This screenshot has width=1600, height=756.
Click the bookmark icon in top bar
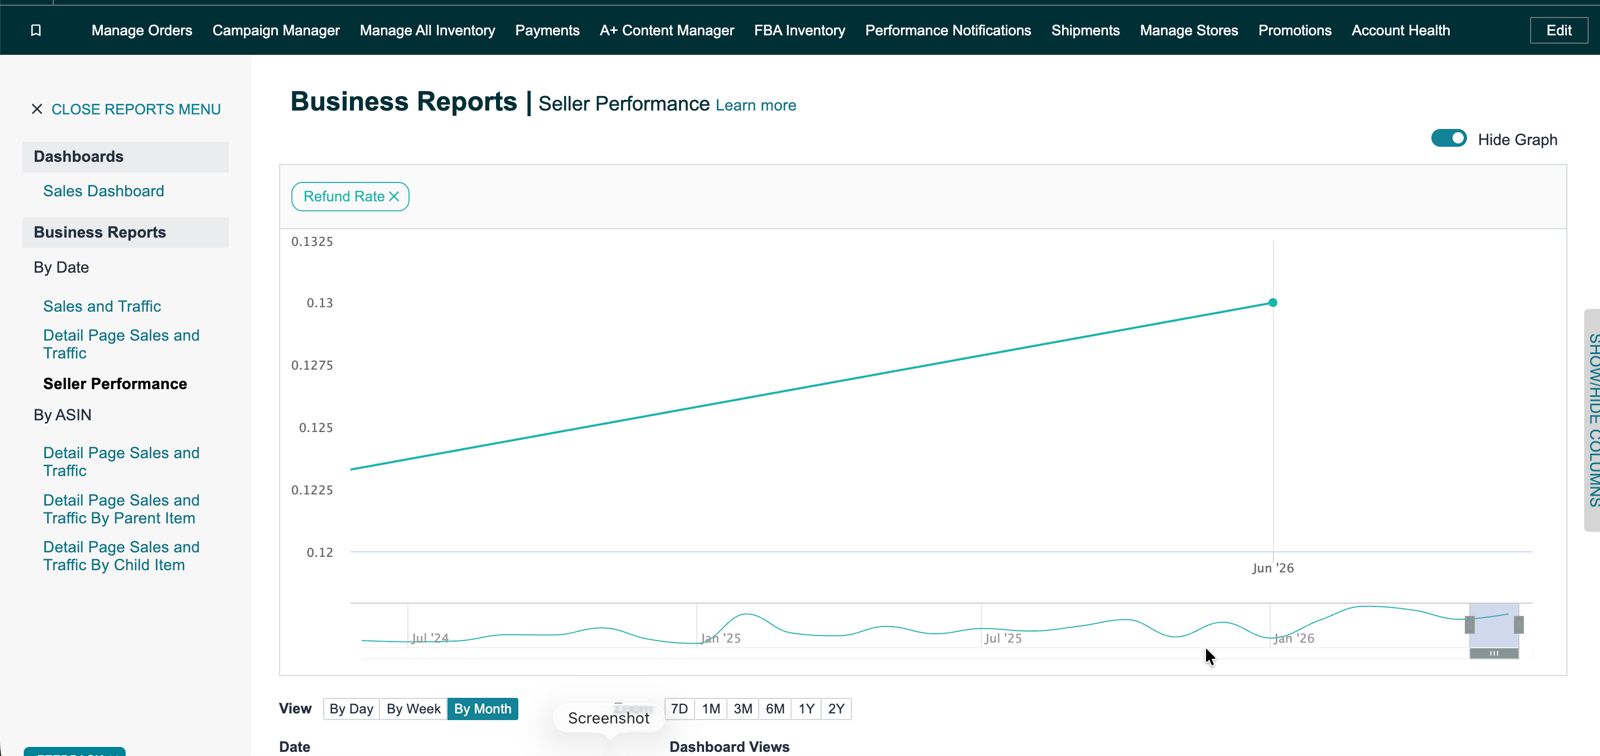click(36, 30)
